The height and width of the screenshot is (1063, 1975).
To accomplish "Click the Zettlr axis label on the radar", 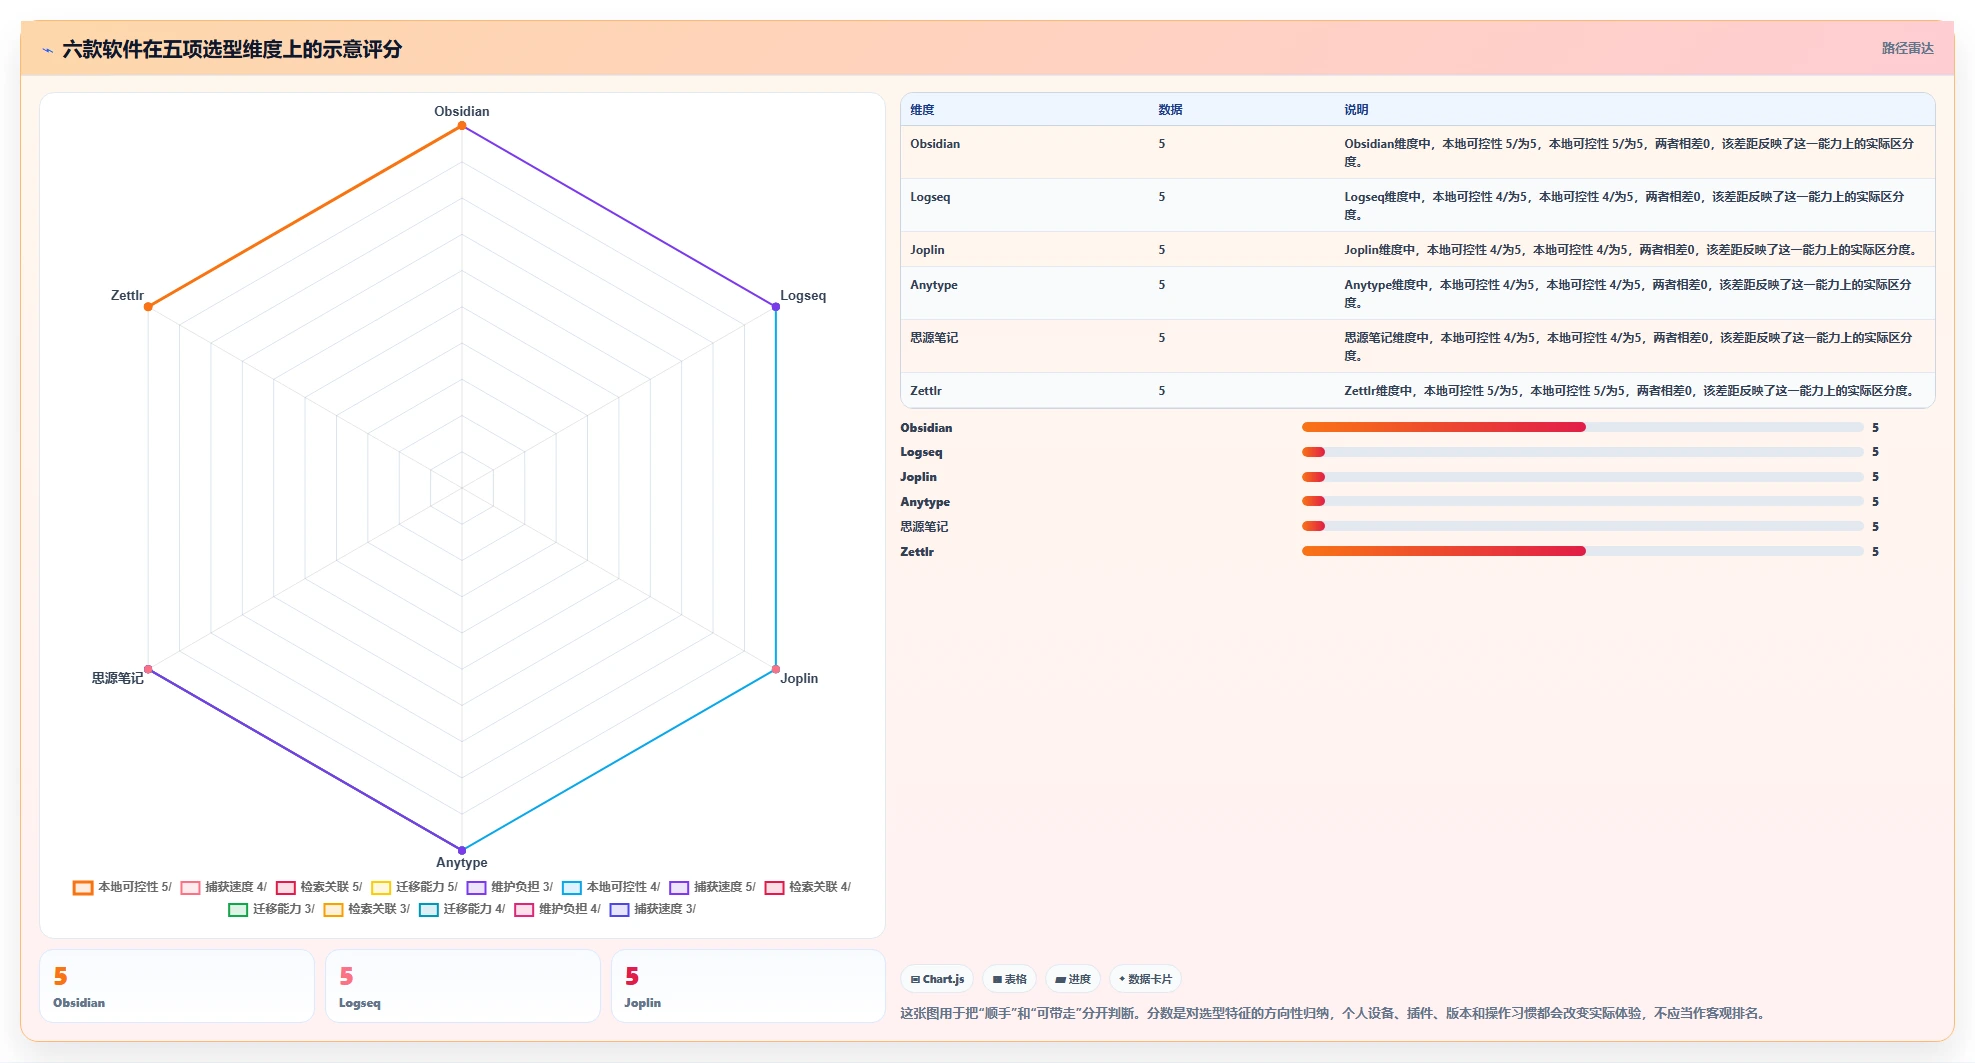I will [127, 296].
